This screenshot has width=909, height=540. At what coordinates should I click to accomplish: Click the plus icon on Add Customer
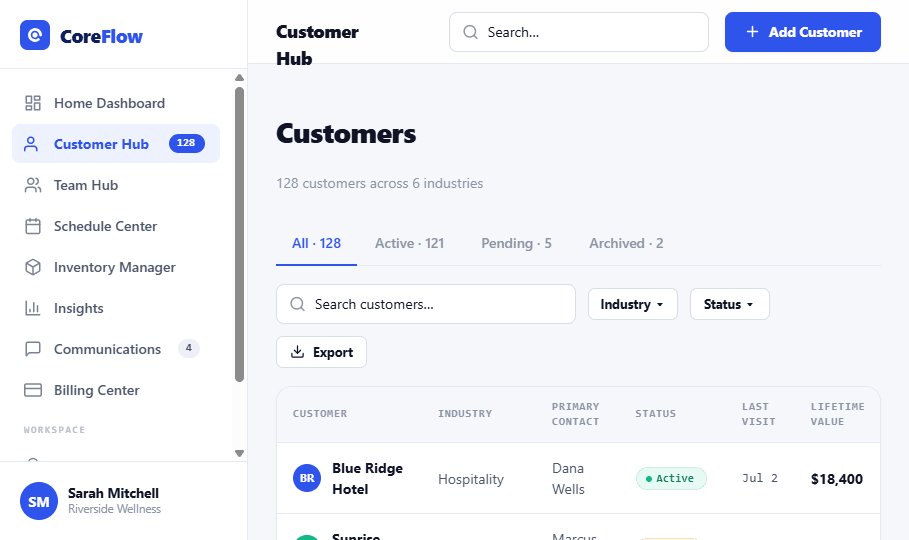pos(752,32)
